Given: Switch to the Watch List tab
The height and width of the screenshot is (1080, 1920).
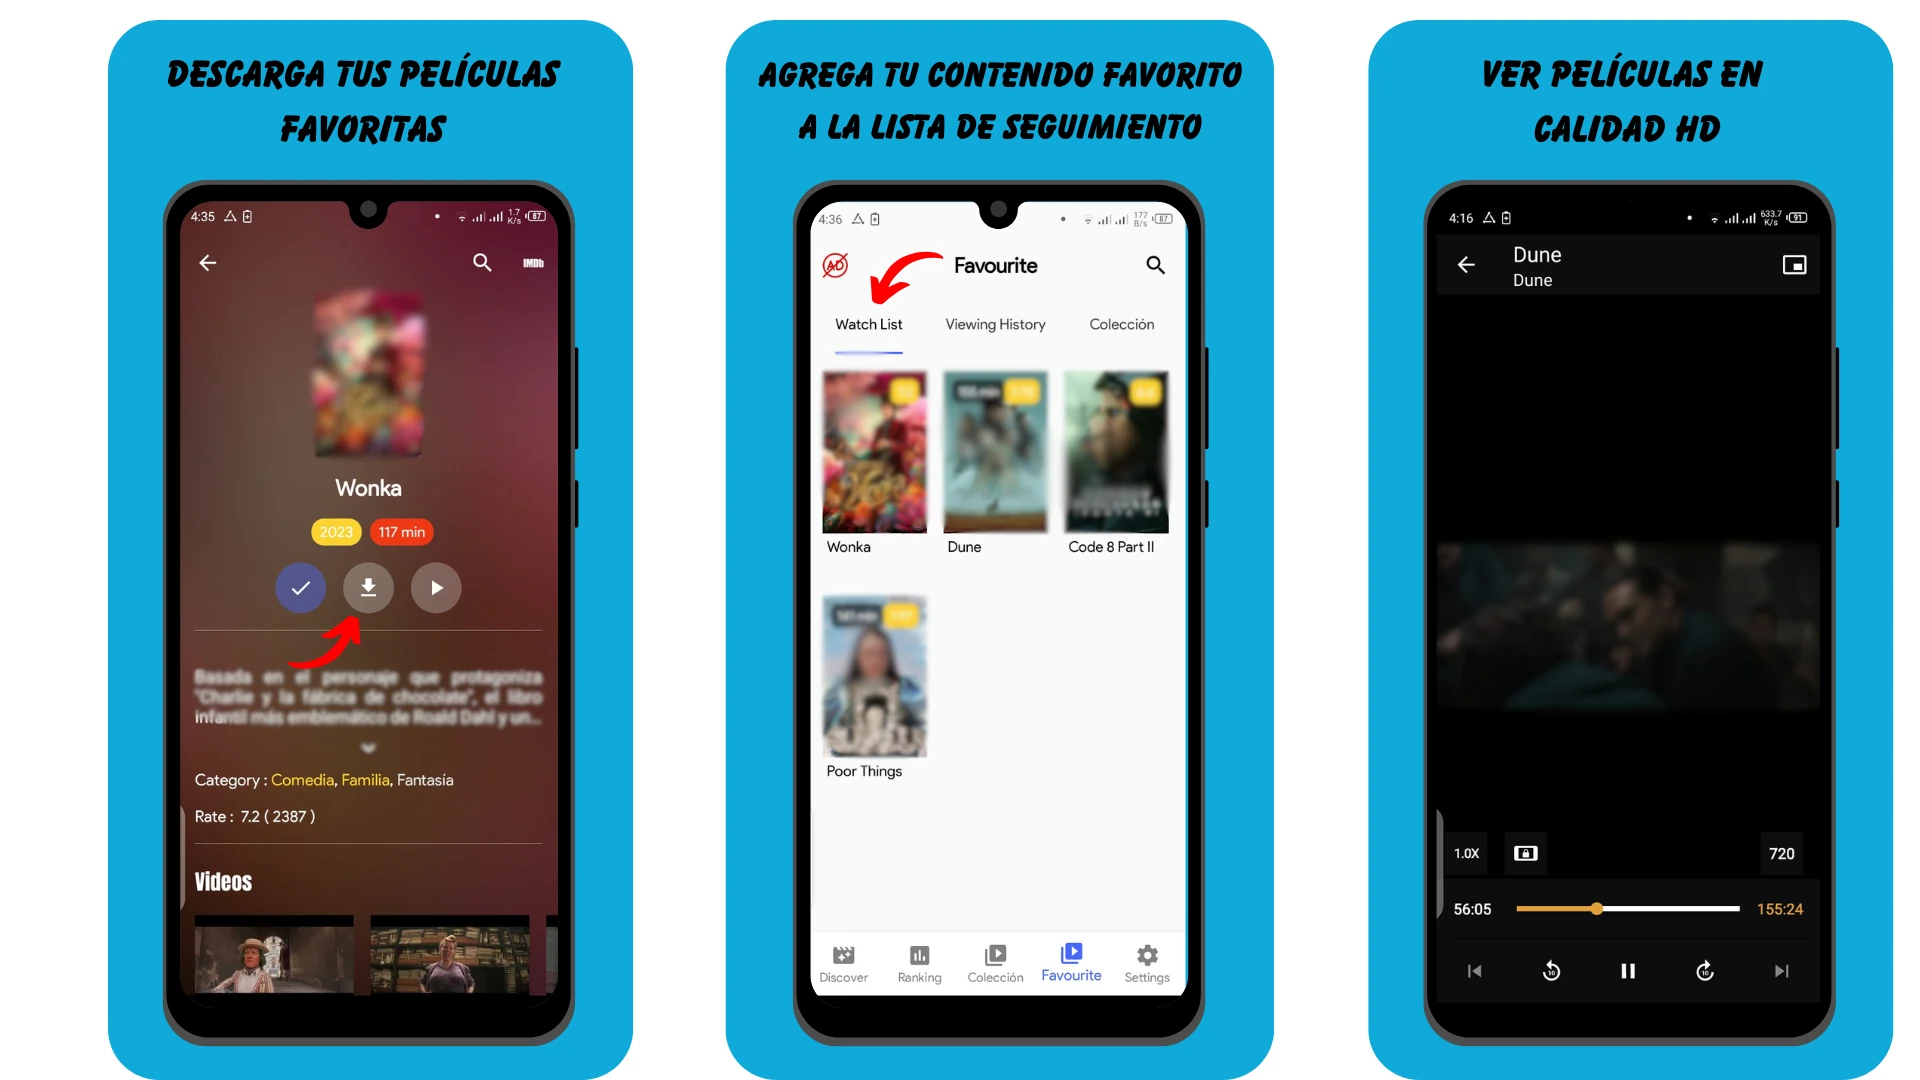Looking at the screenshot, I should coord(868,324).
